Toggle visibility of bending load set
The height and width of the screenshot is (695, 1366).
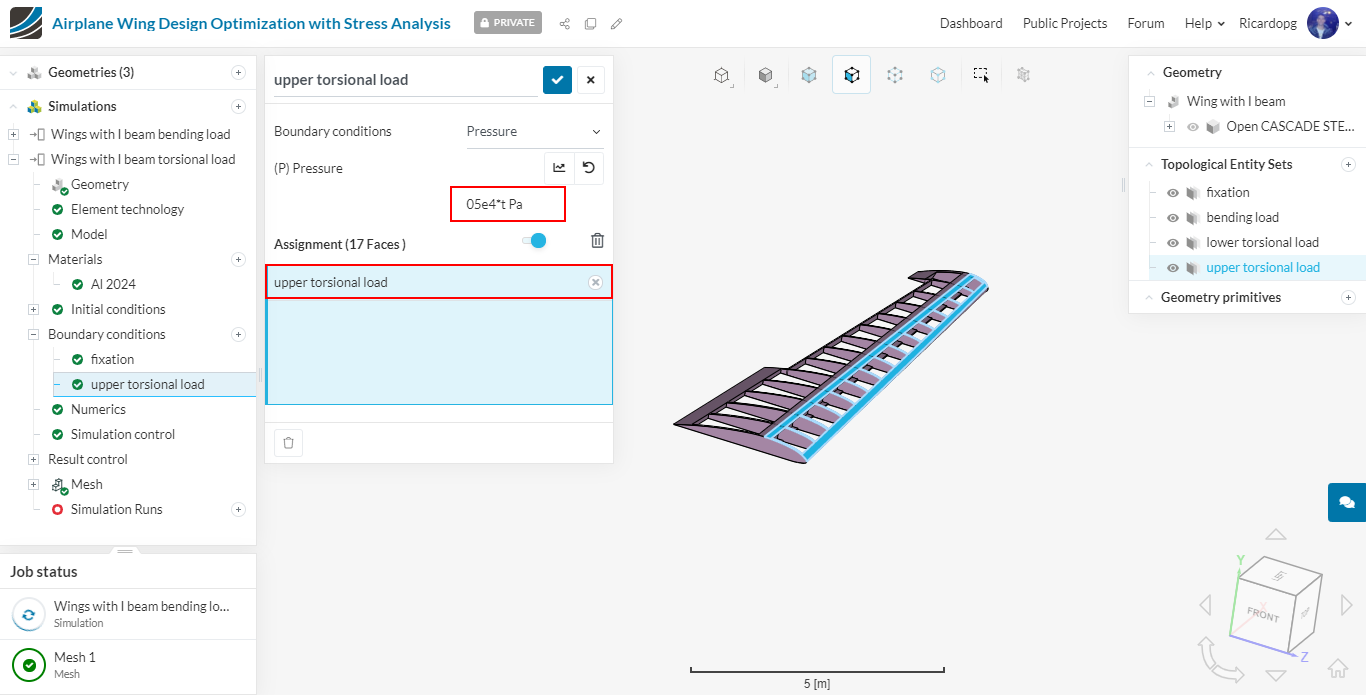pyautogui.click(x=1173, y=218)
